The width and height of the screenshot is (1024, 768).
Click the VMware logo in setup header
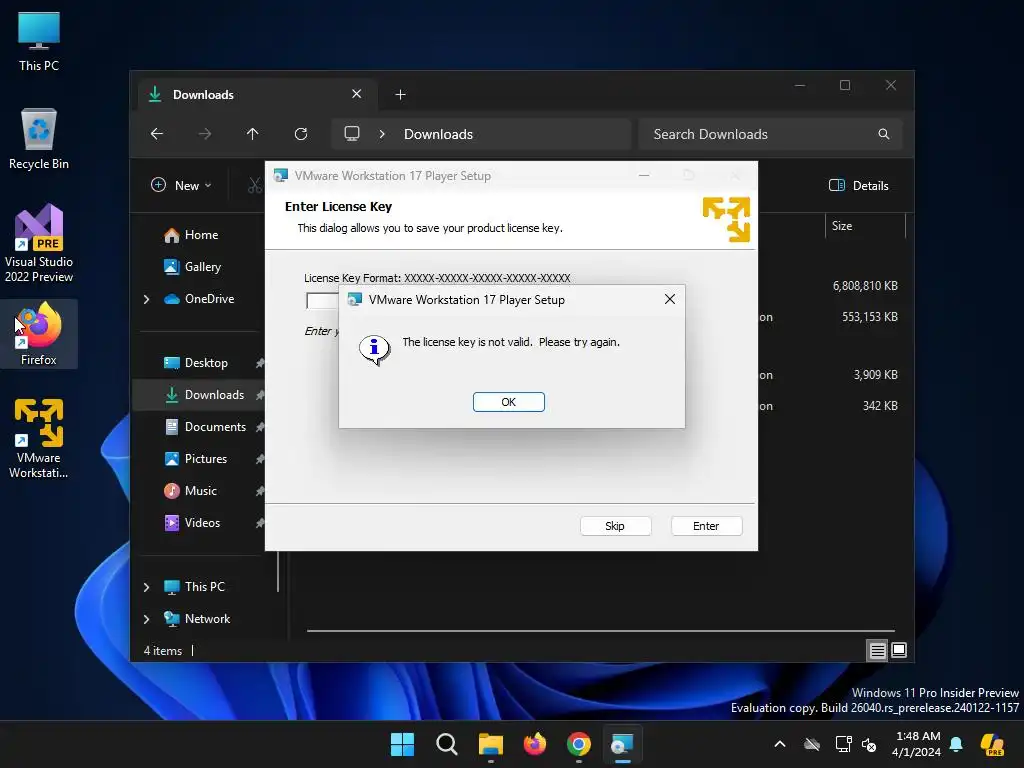pyautogui.click(x=726, y=219)
